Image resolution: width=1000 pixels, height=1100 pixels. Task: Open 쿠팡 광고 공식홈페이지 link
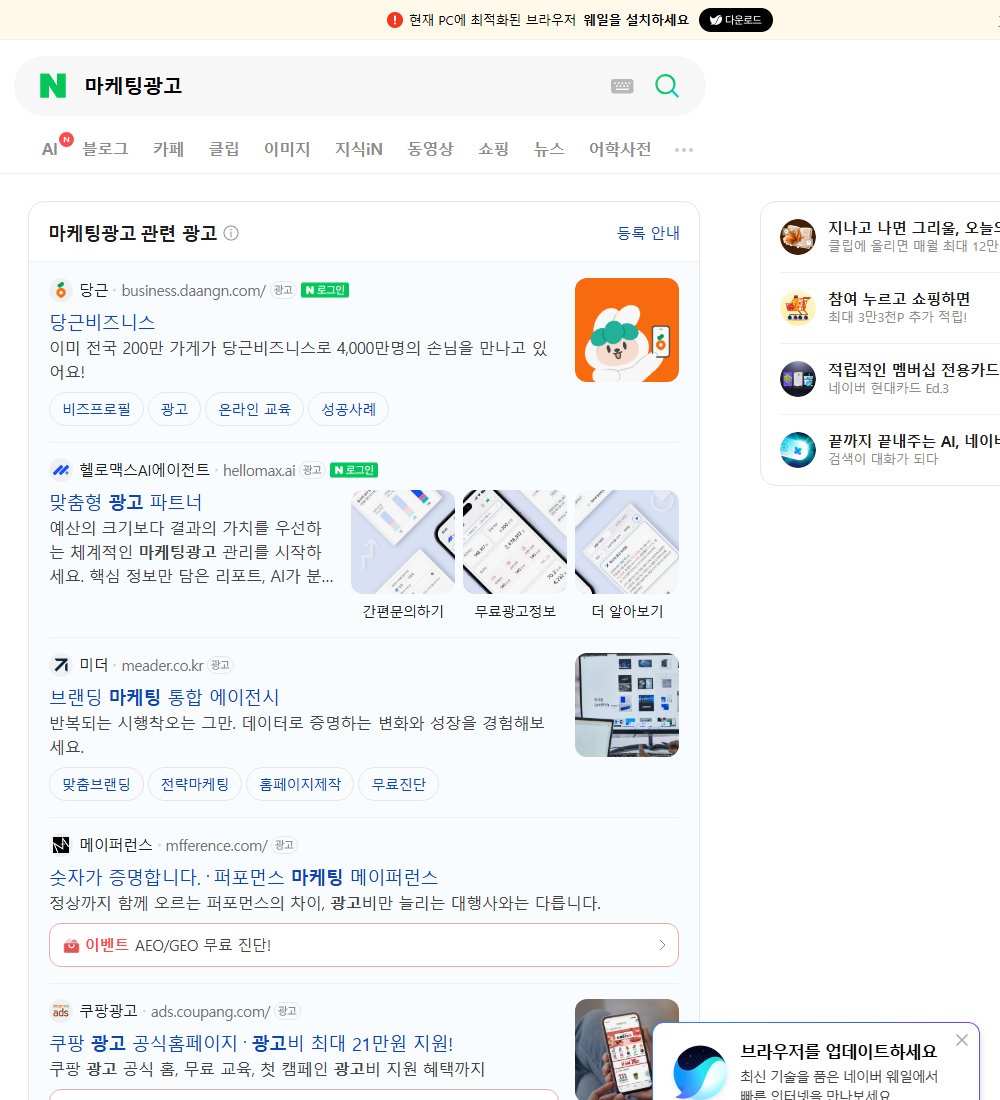251,1043
